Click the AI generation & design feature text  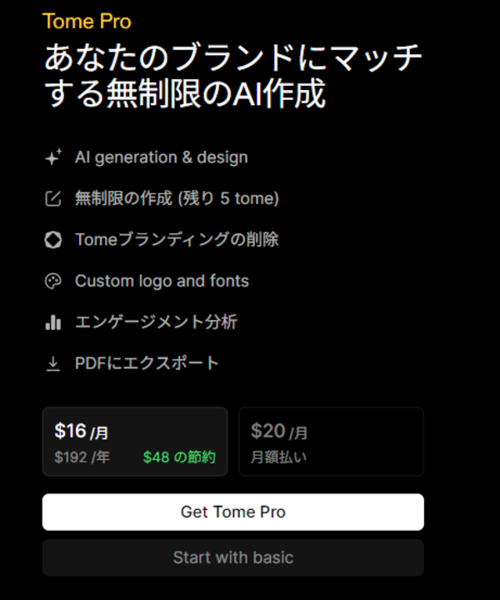point(161,157)
